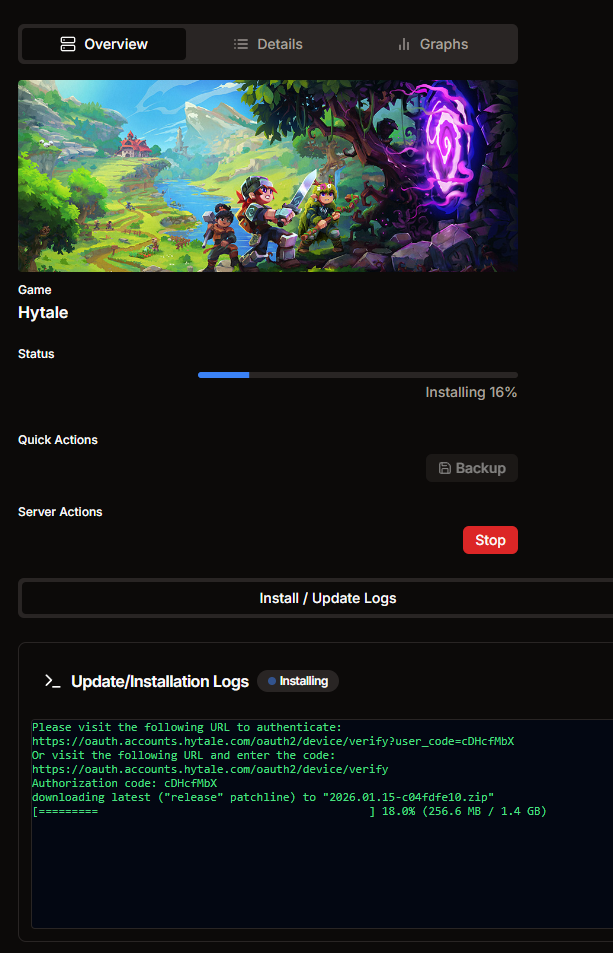This screenshot has width=613, height=953.
Task: Open the Graphs tab
Action: [x=433, y=44]
